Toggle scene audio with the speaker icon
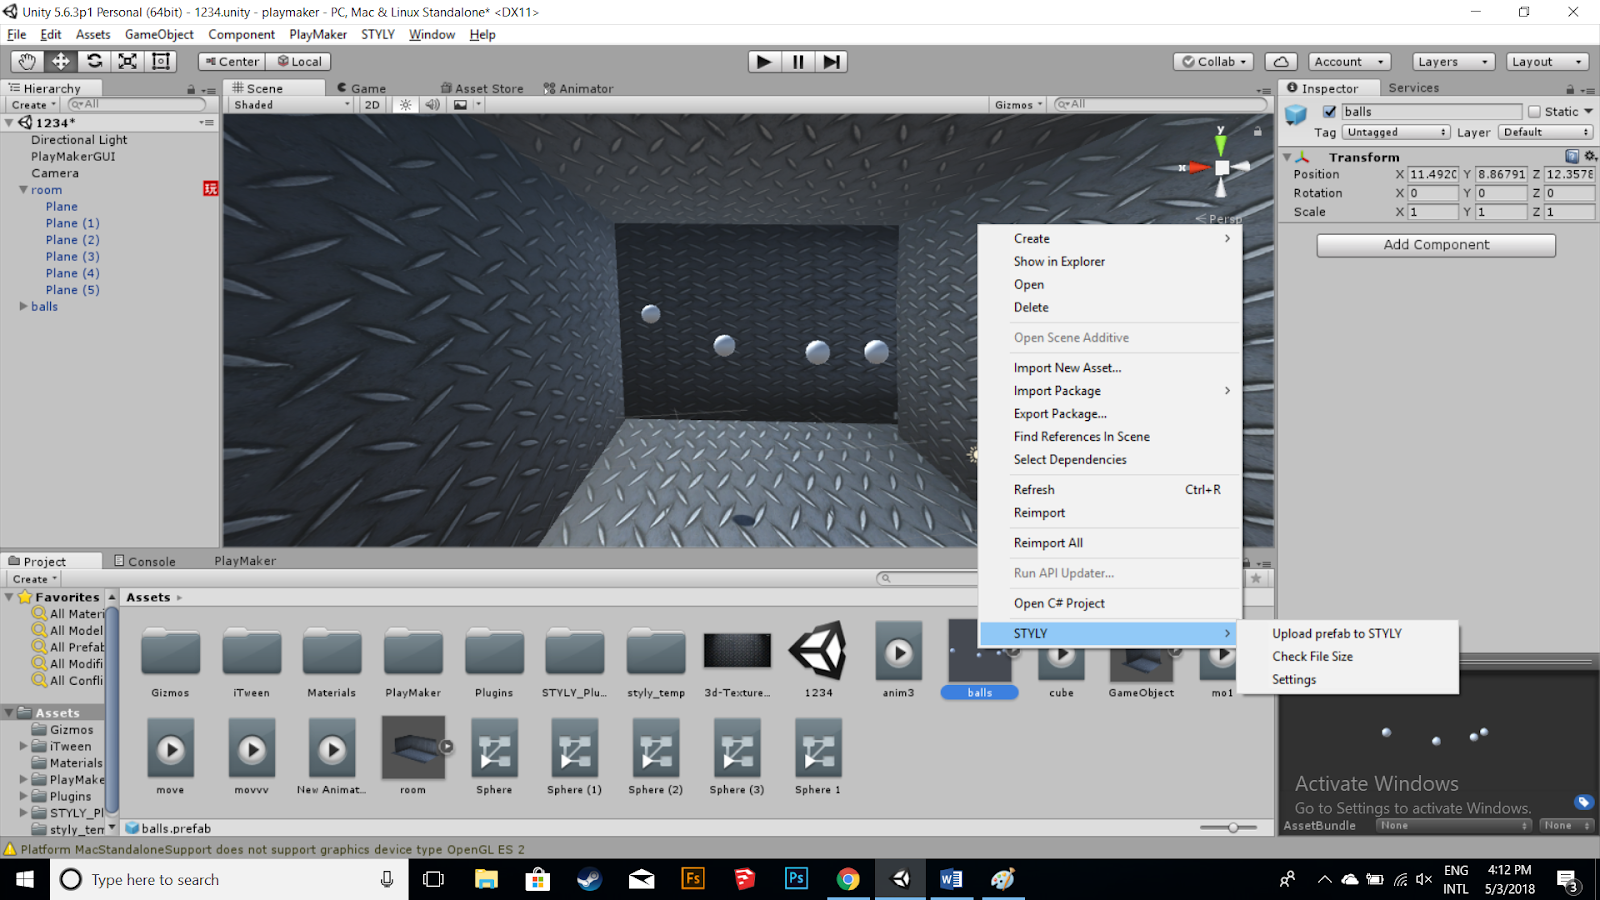The width and height of the screenshot is (1600, 900). [430, 104]
